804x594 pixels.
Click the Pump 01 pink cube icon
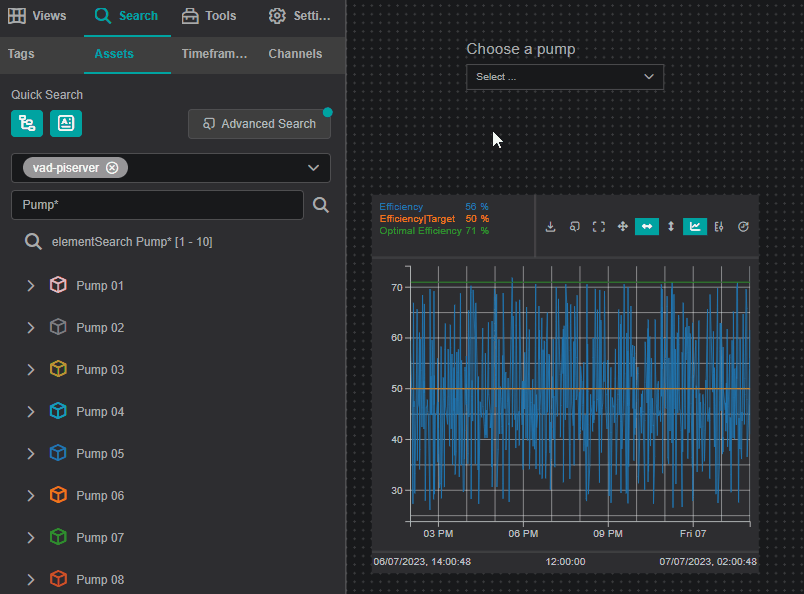pyautogui.click(x=58, y=285)
